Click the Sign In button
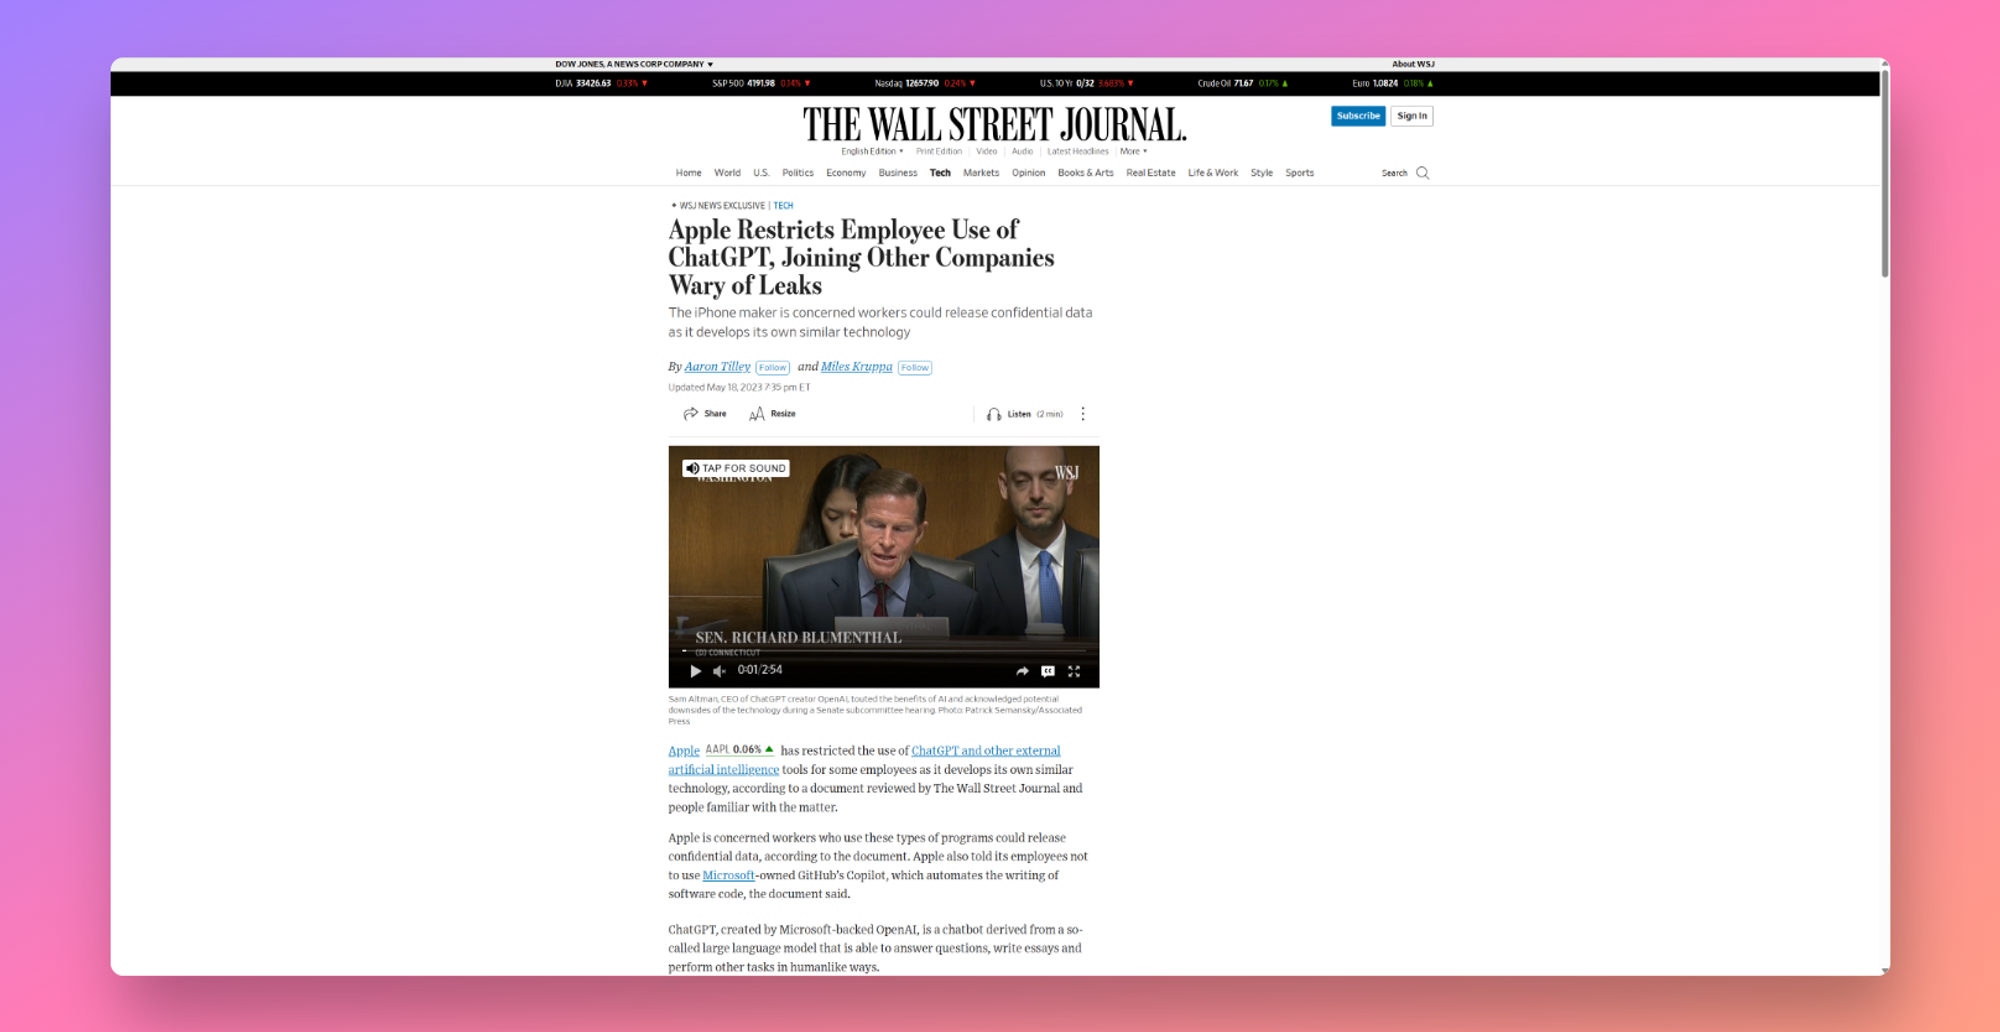 pos(1411,116)
